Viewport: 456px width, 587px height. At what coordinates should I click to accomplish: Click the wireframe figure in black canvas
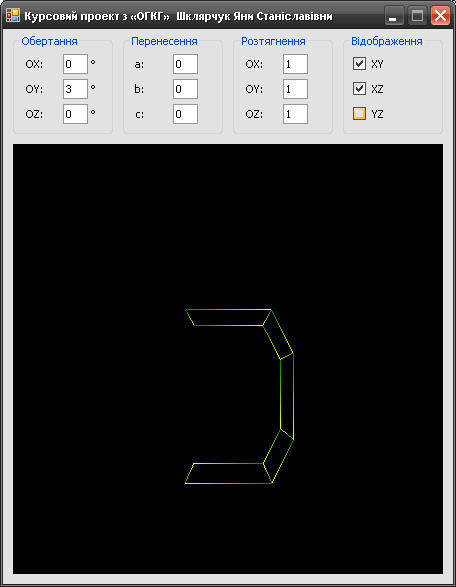pos(240,396)
